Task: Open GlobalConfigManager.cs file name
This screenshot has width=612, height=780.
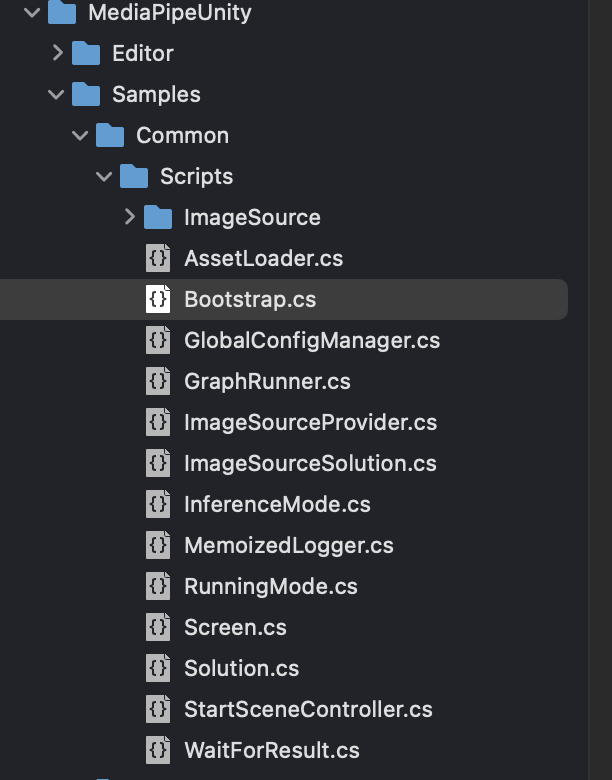Action: (312, 341)
